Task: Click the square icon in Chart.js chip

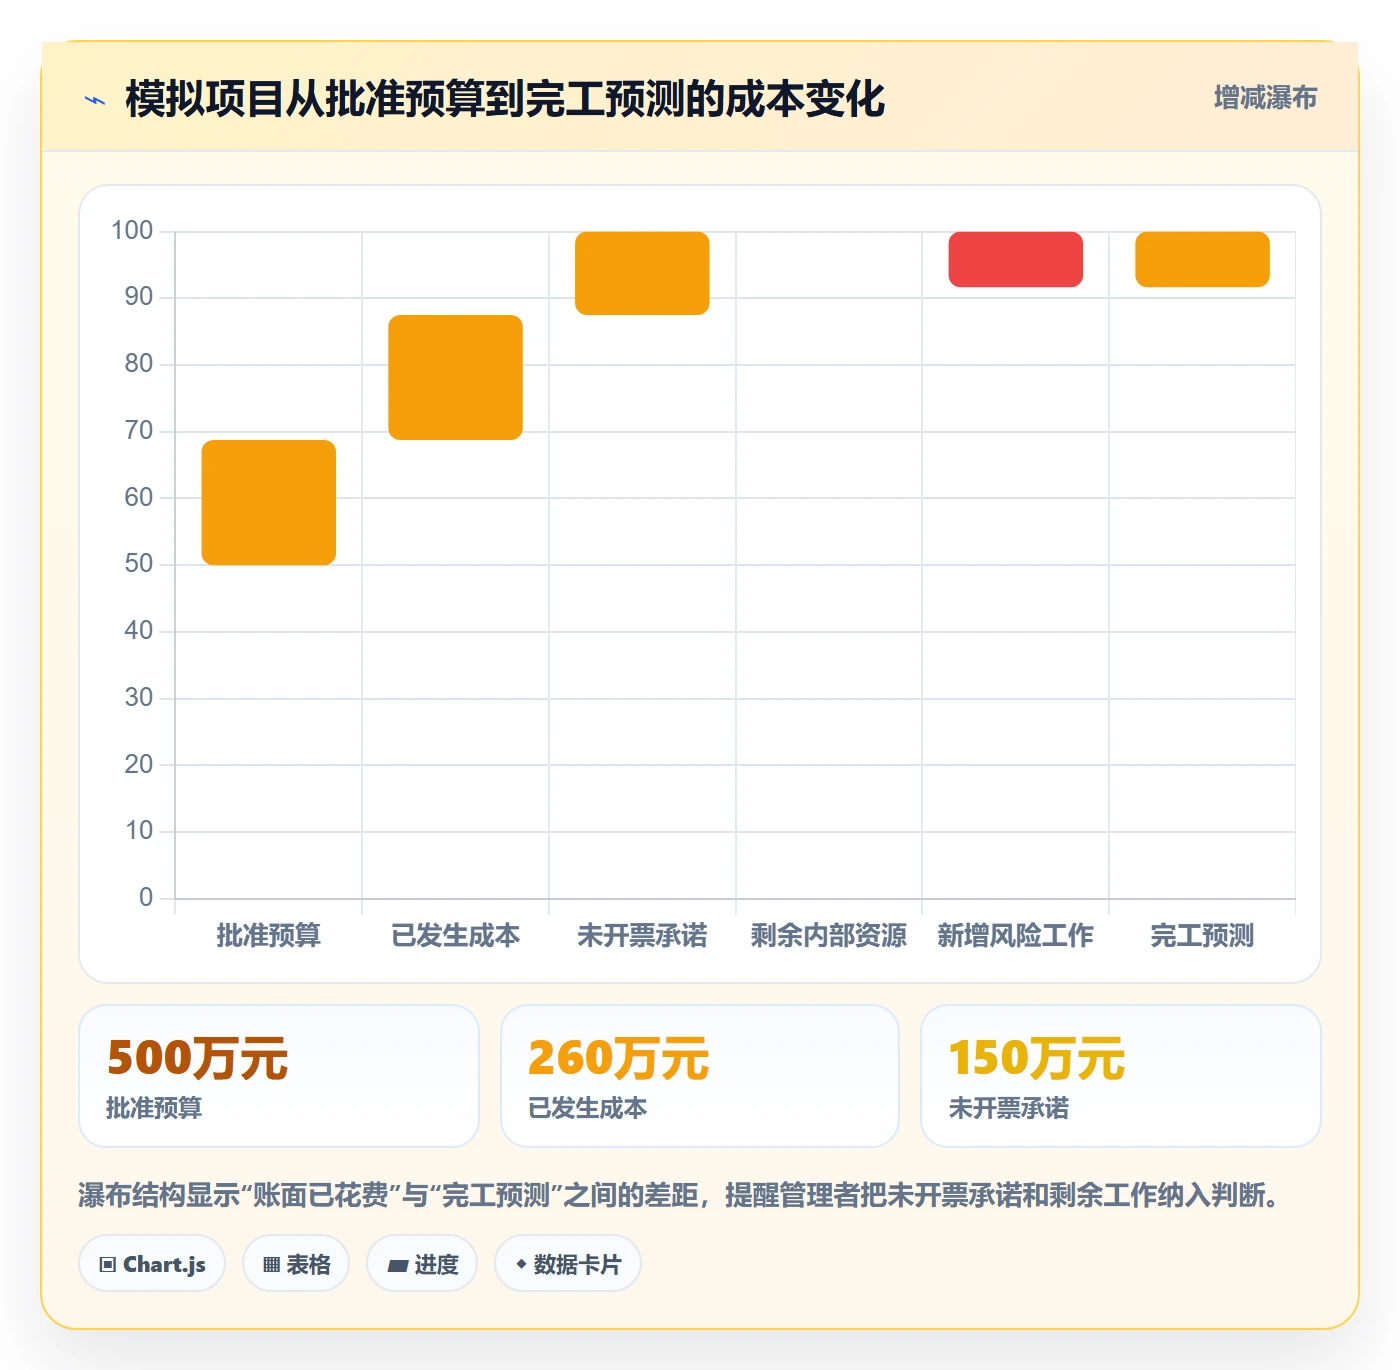Action: click(x=108, y=1265)
